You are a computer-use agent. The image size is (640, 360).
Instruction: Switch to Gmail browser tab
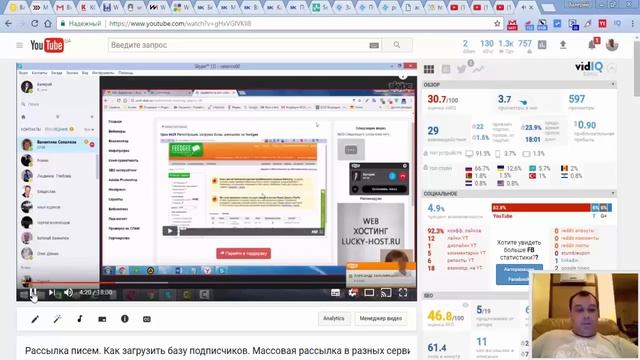coord(64,7)
